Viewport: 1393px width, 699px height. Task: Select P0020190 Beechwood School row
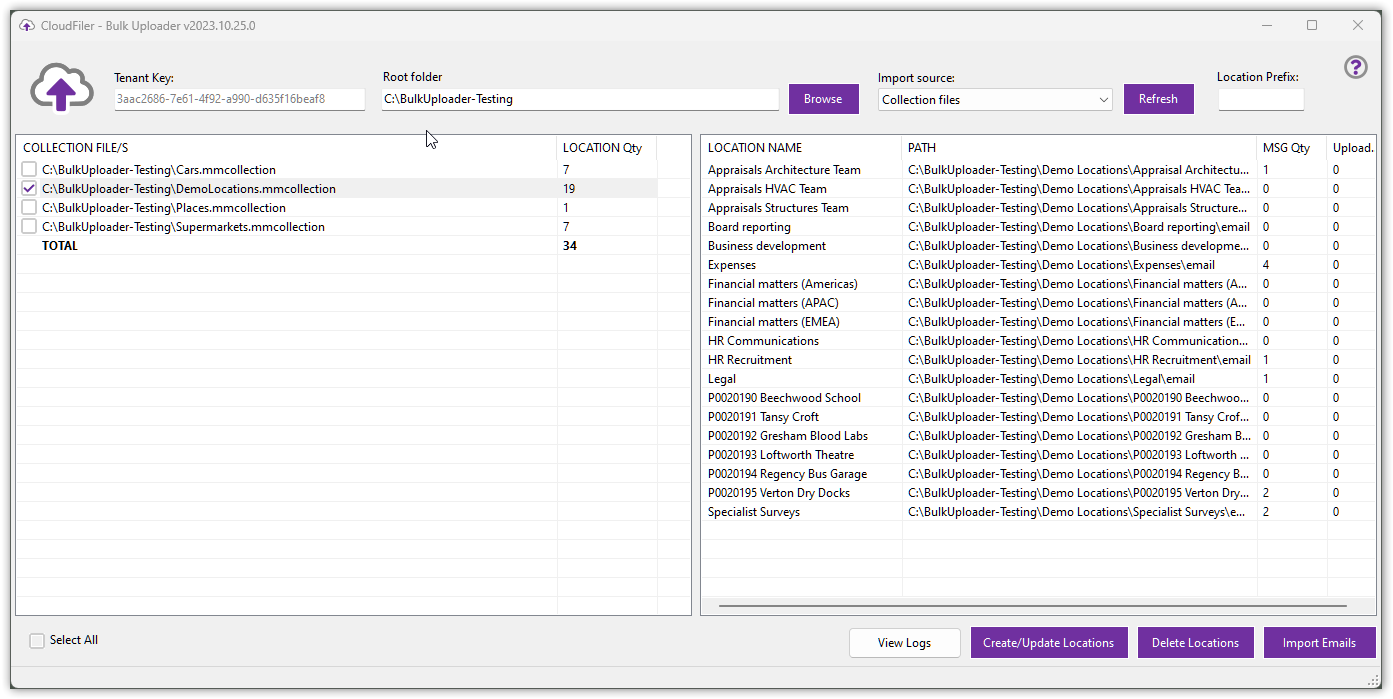click(1038, 398)
